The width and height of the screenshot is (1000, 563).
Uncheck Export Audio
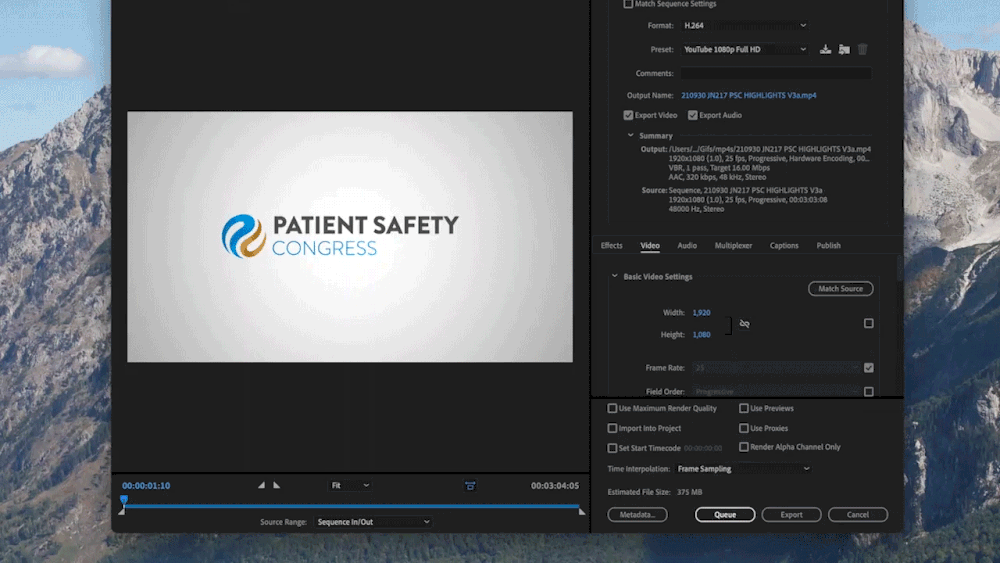coord(693,115)
